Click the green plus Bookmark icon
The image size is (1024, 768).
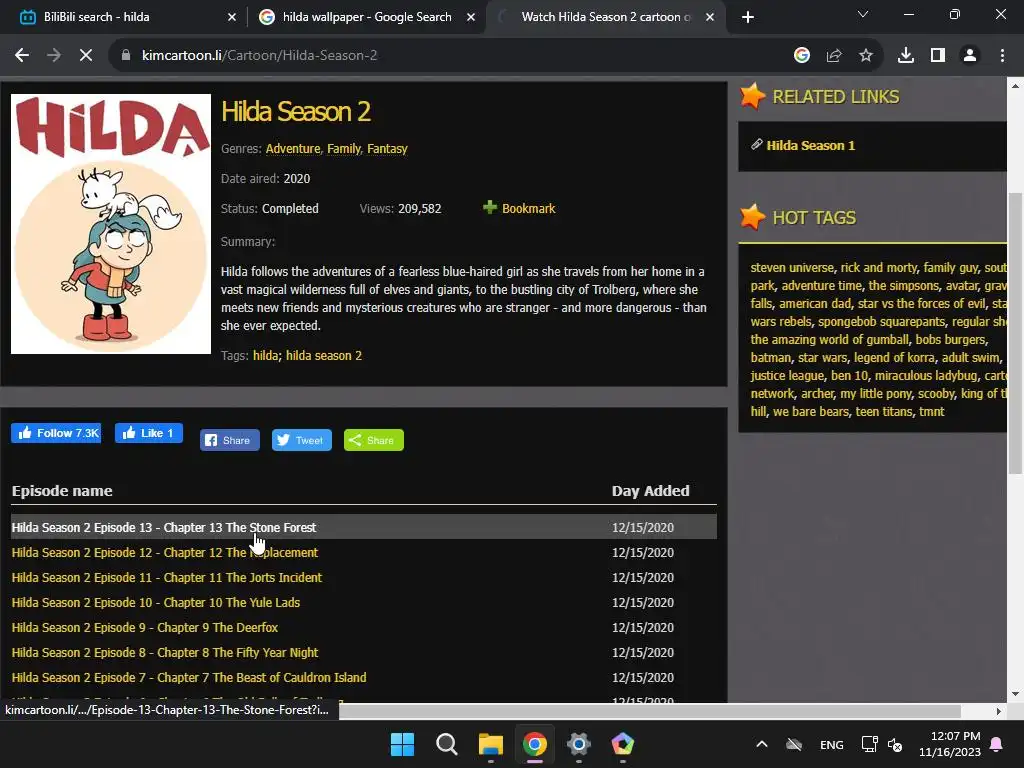[490, 208]
